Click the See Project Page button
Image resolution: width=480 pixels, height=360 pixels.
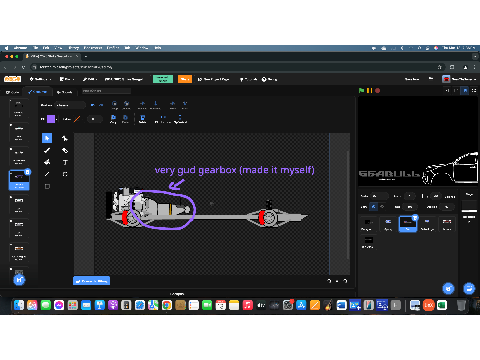click(214, 79)
